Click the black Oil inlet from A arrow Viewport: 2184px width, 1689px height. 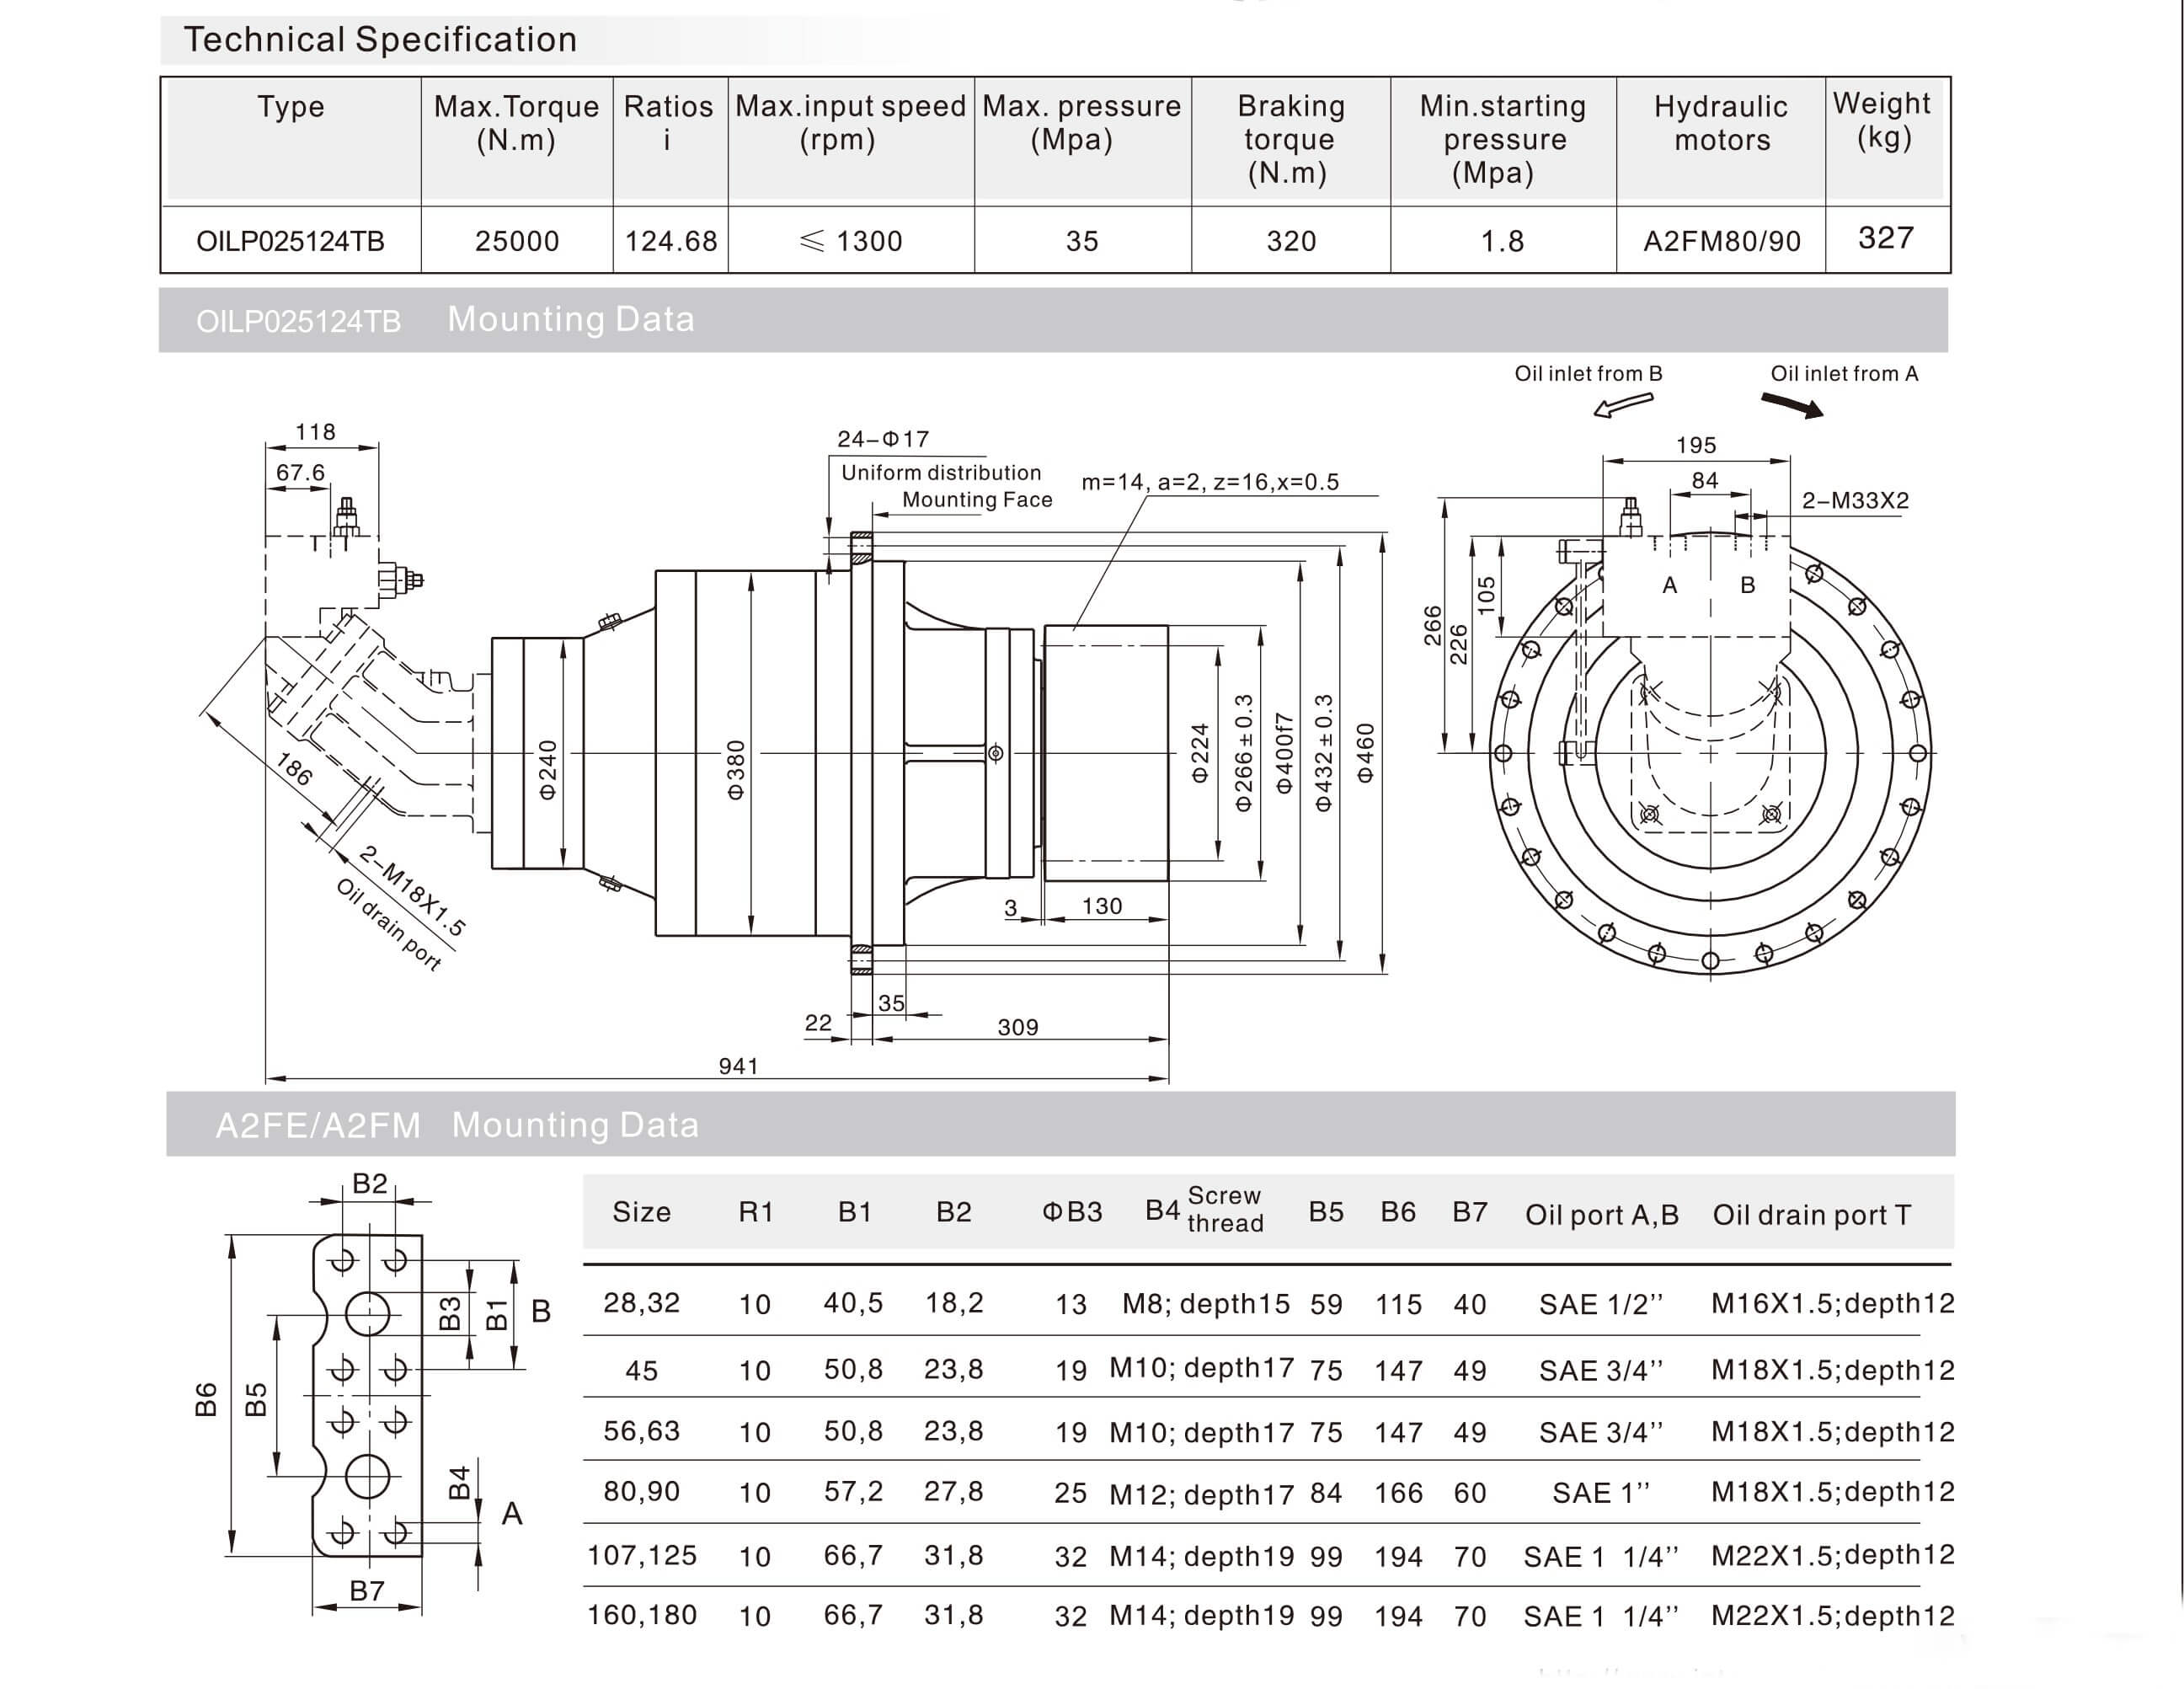pos(1792,405)
